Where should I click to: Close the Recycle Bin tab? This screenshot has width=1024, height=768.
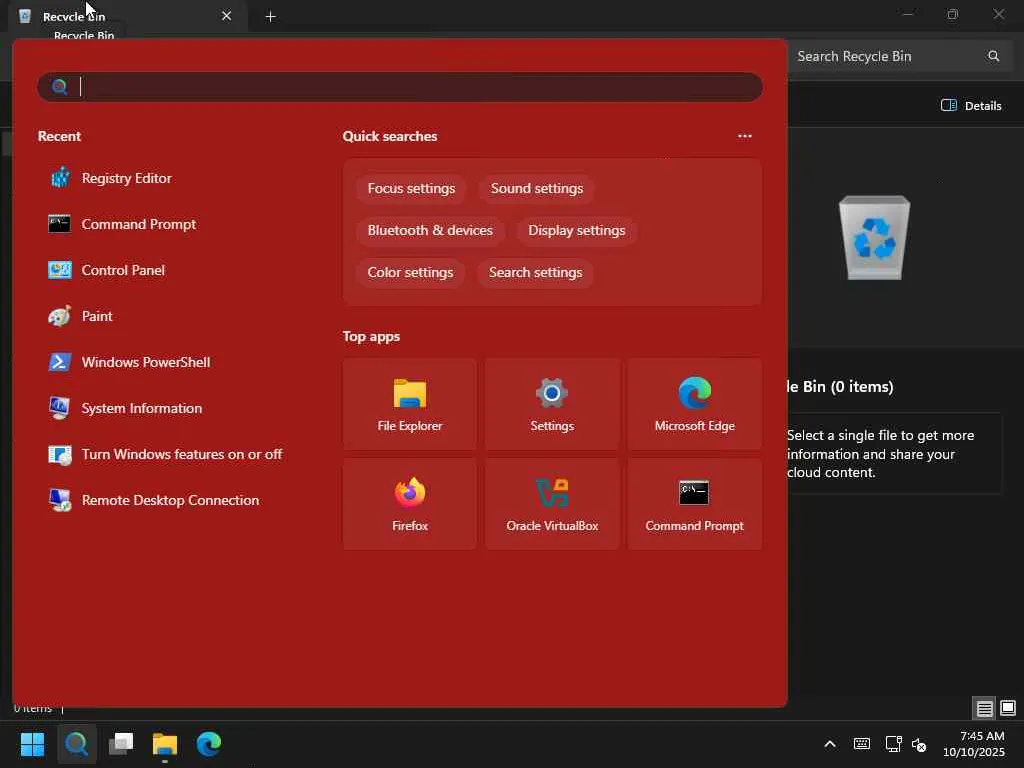227,16
